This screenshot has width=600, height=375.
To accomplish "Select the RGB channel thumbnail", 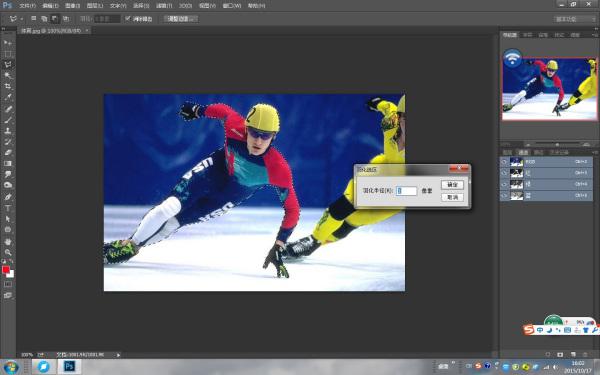I will (x=516, y=162).
